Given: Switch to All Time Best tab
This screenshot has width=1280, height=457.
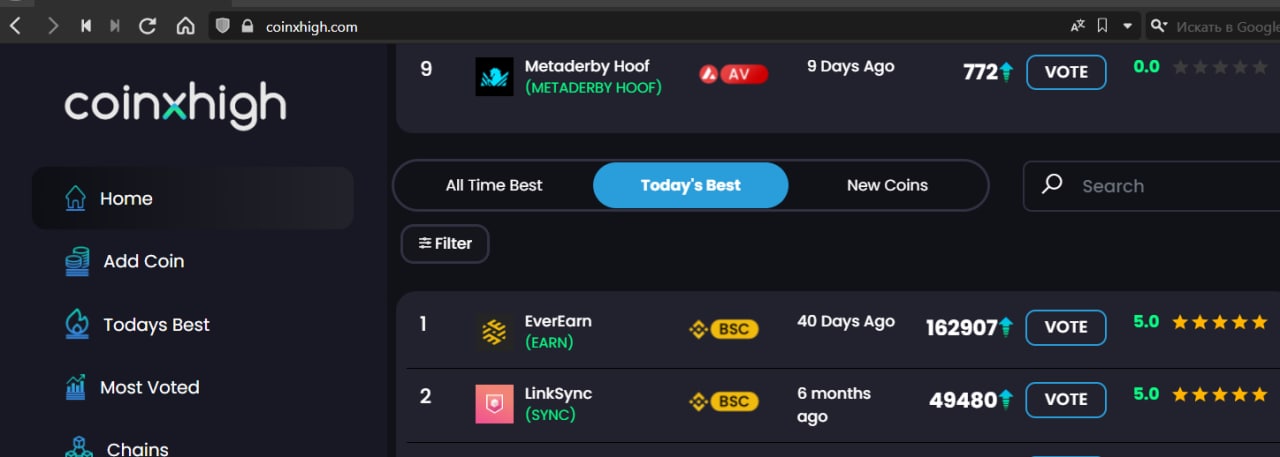Looking at the screenshot, I should click(494, 185).
